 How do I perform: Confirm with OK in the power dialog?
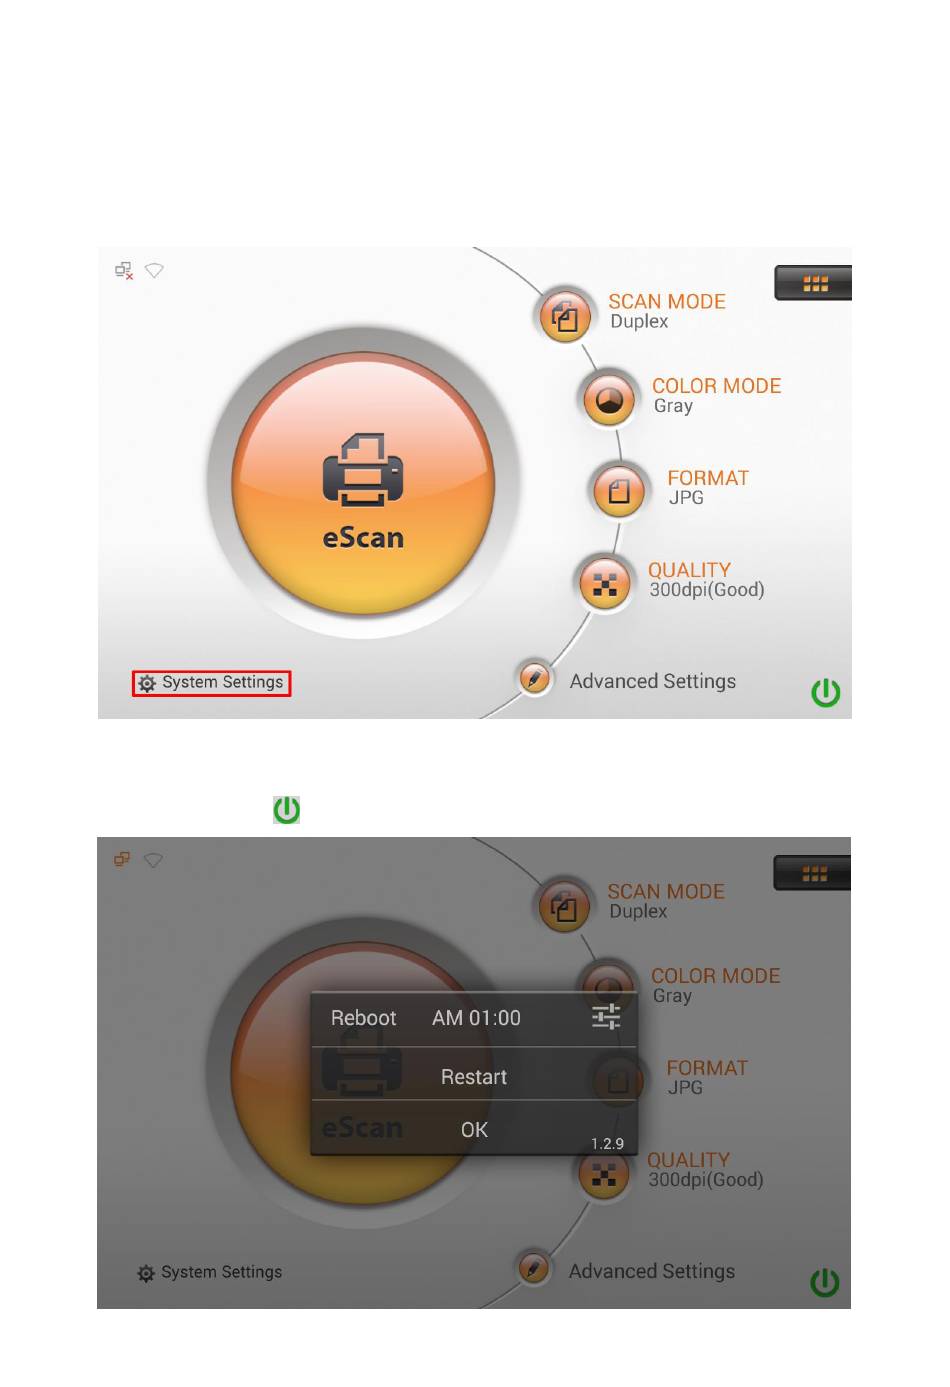[x=474, y=1130]
